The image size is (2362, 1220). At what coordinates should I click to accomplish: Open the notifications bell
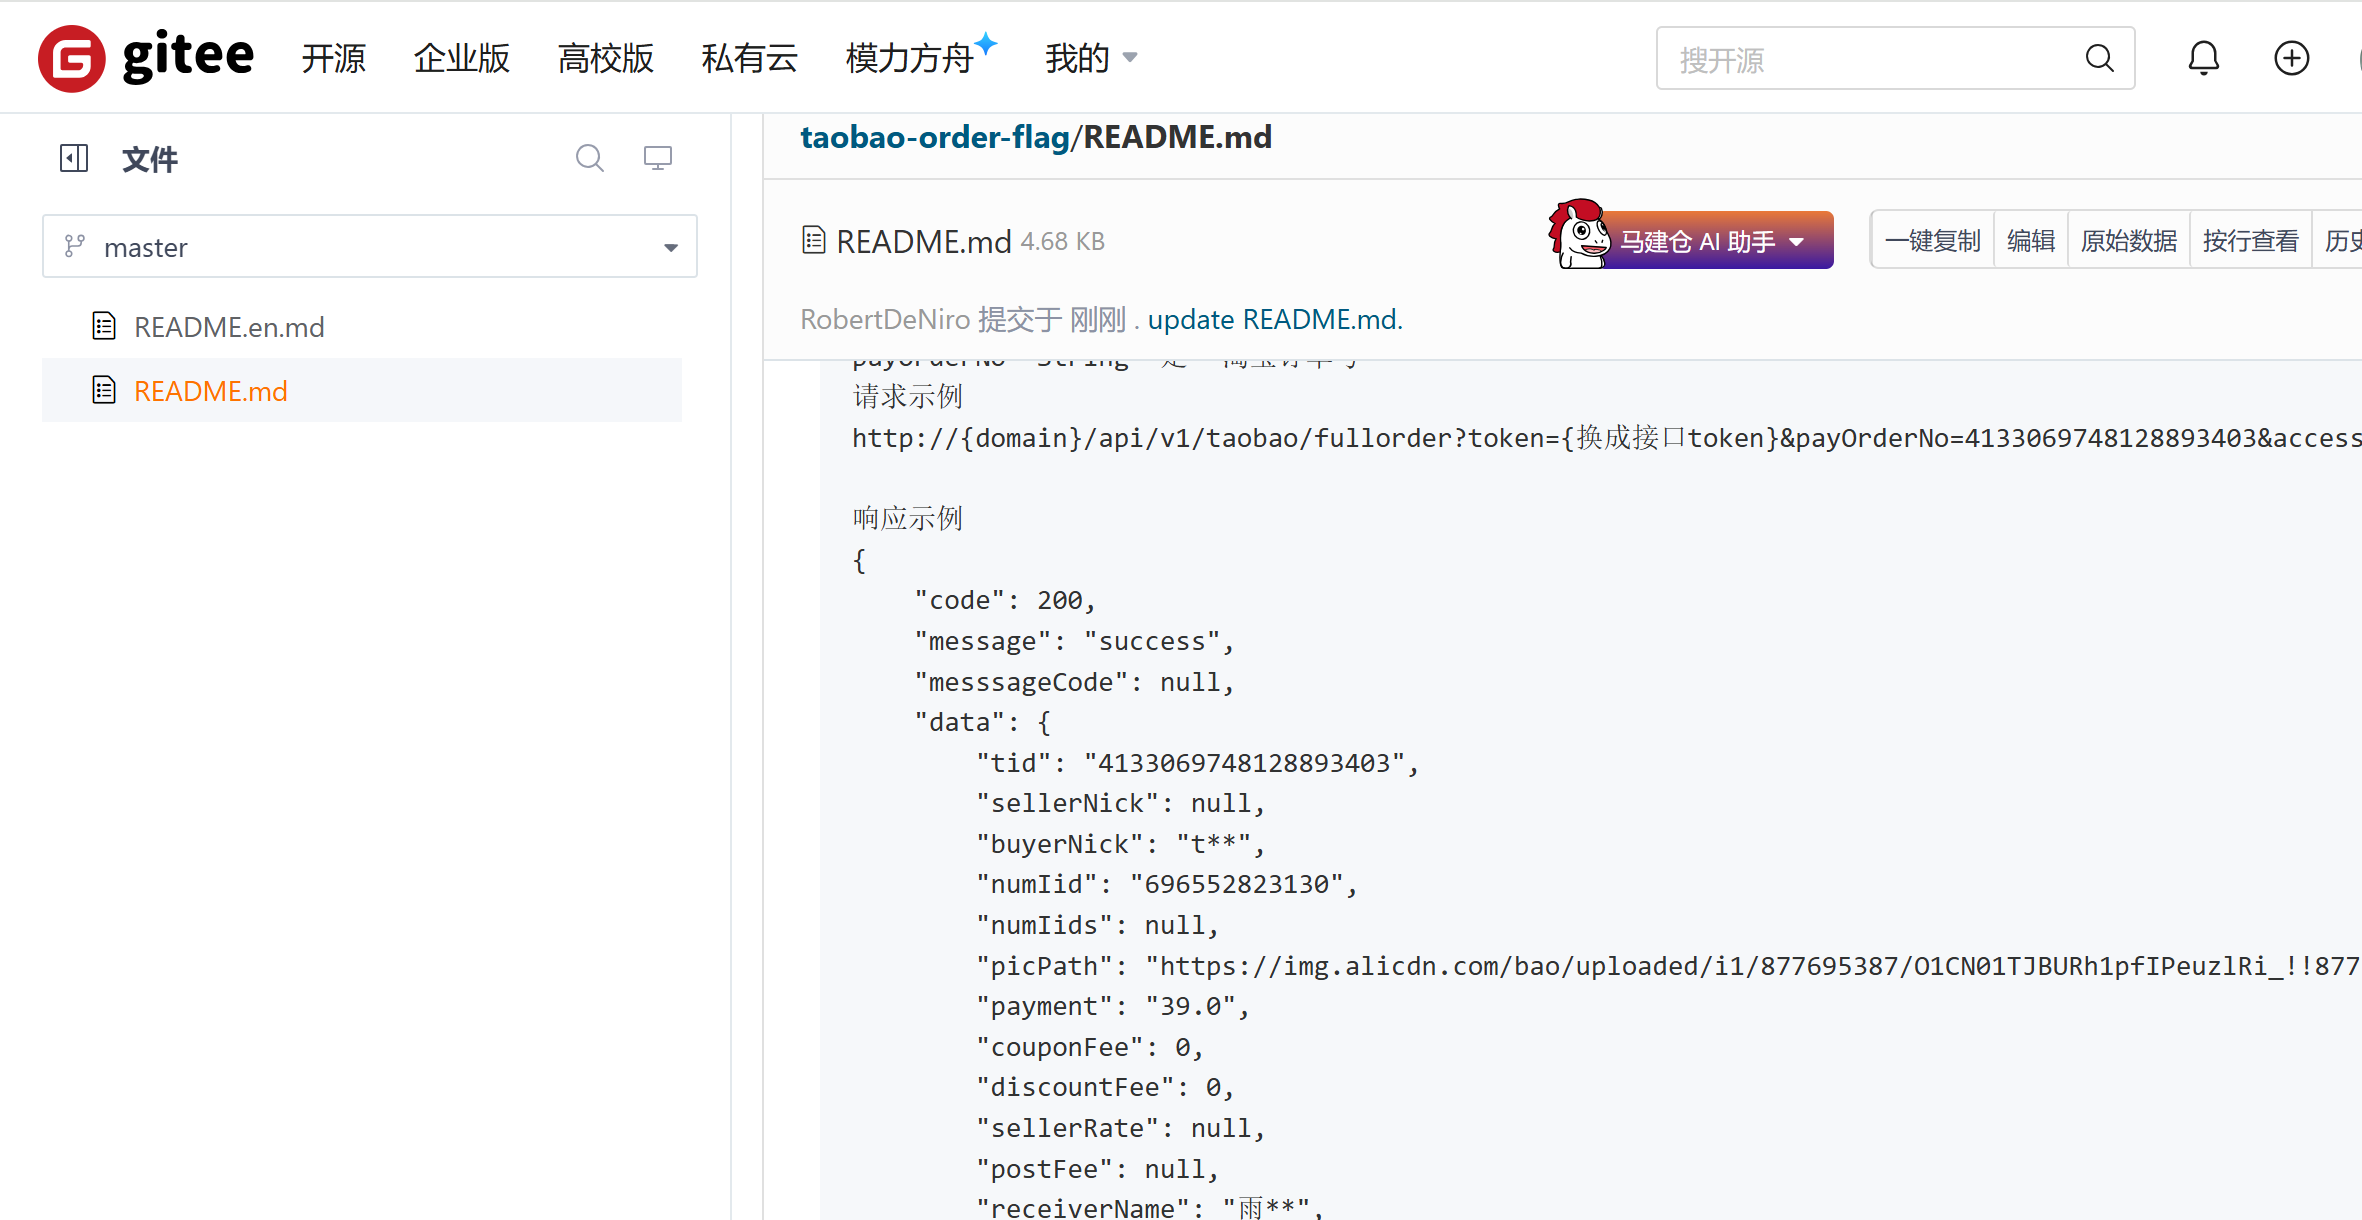2203,59
